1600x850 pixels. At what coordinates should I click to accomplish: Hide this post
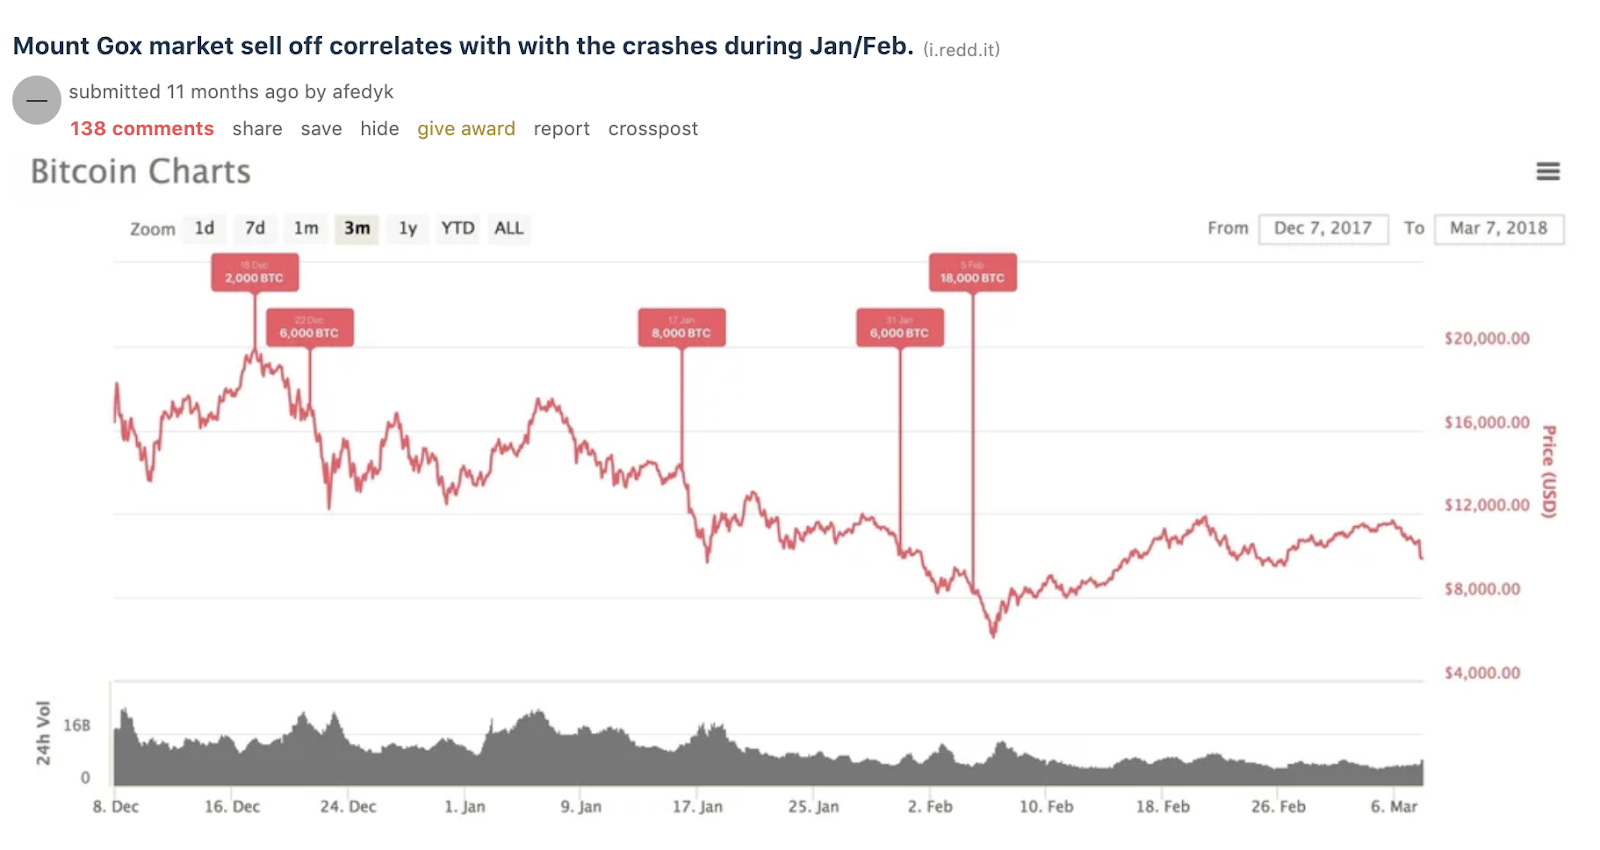pos(380,129)
